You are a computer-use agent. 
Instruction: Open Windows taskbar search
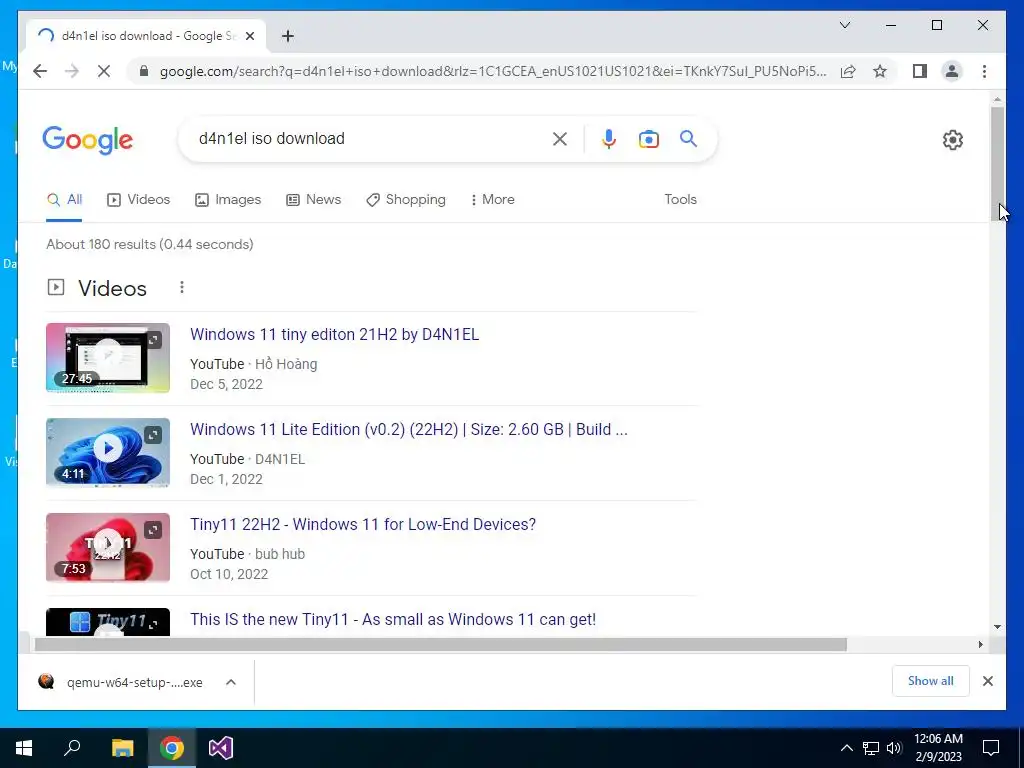pyautogui.click(x=72, y=748)
